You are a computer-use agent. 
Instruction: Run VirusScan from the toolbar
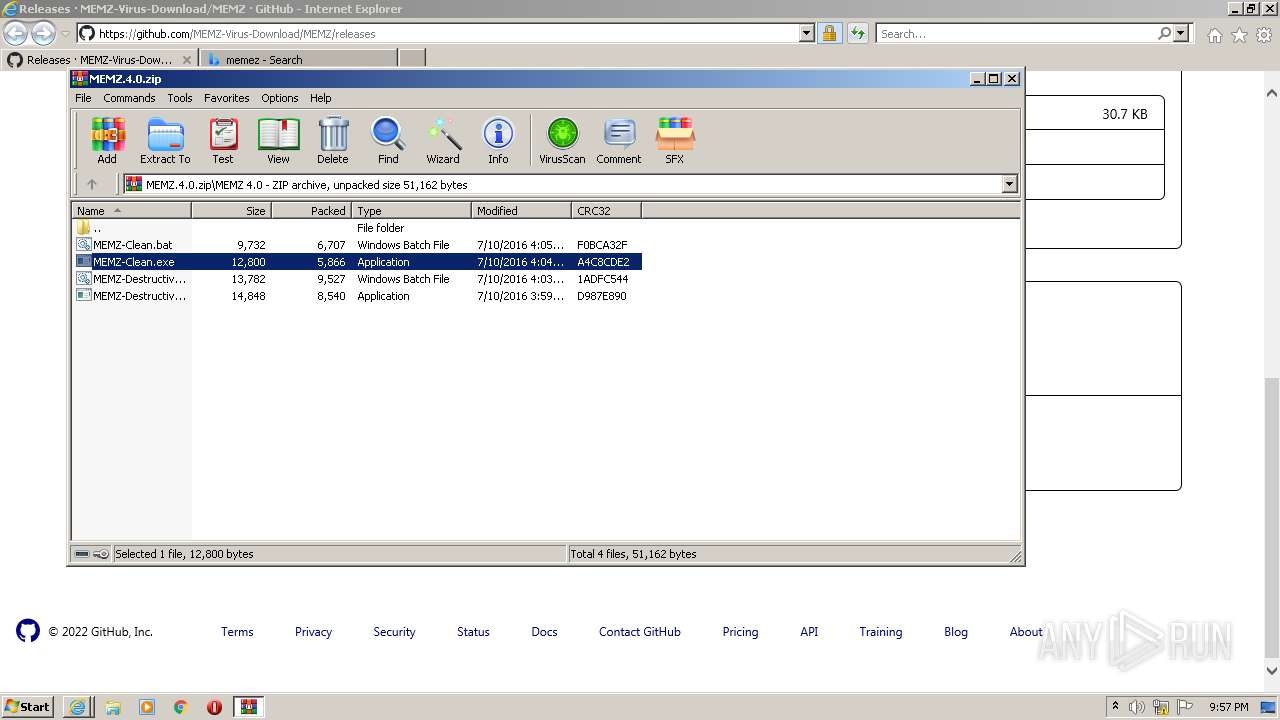(562, 140)
